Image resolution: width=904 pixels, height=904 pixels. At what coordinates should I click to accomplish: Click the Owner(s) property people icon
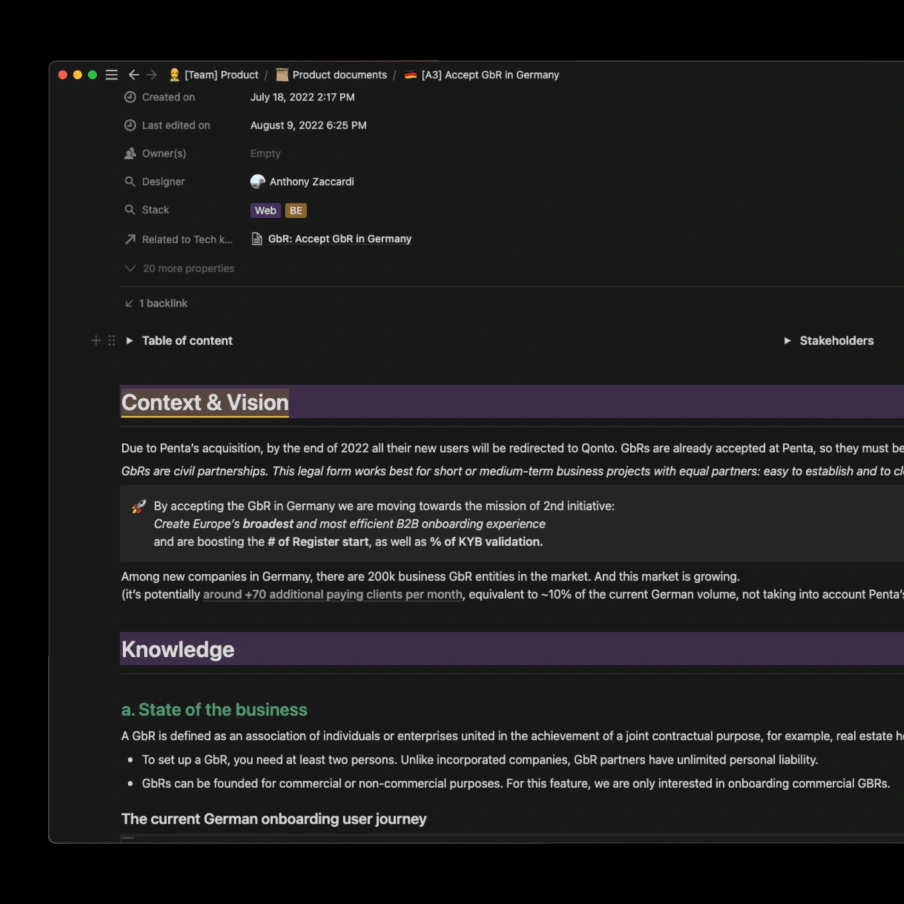(x=130, y=153)
